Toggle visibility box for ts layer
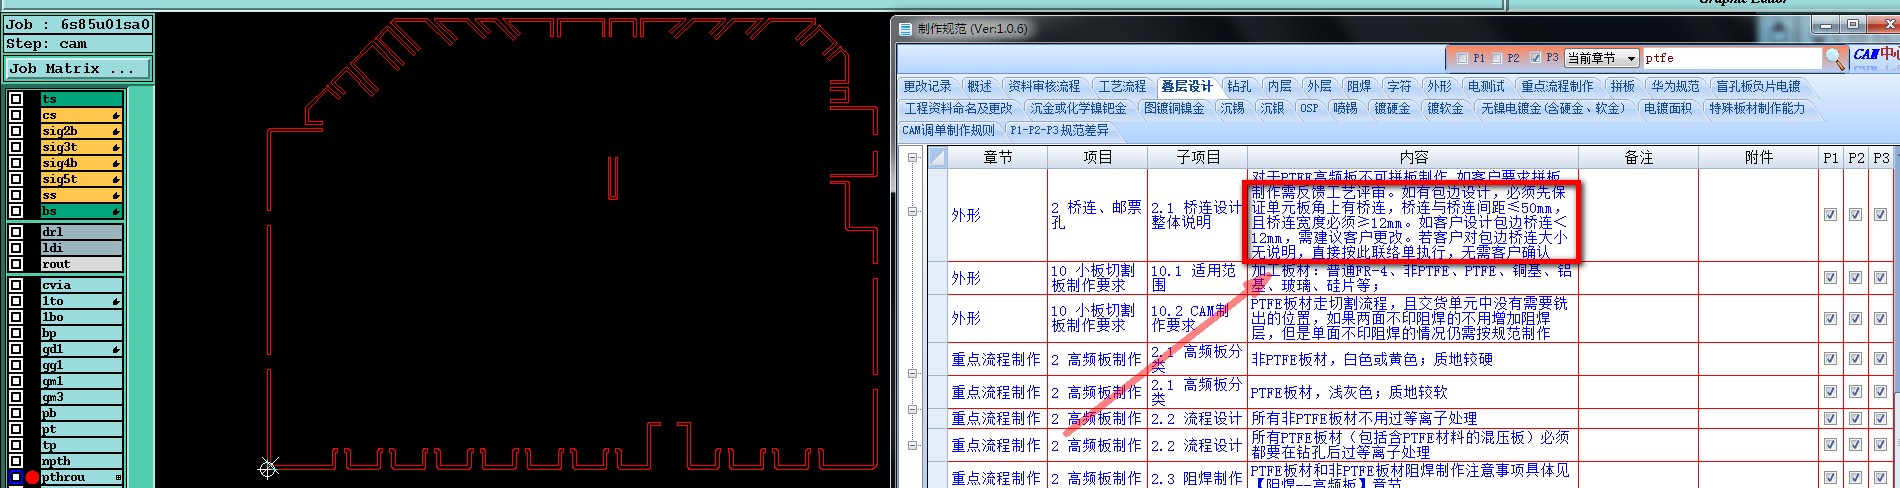 16,99
